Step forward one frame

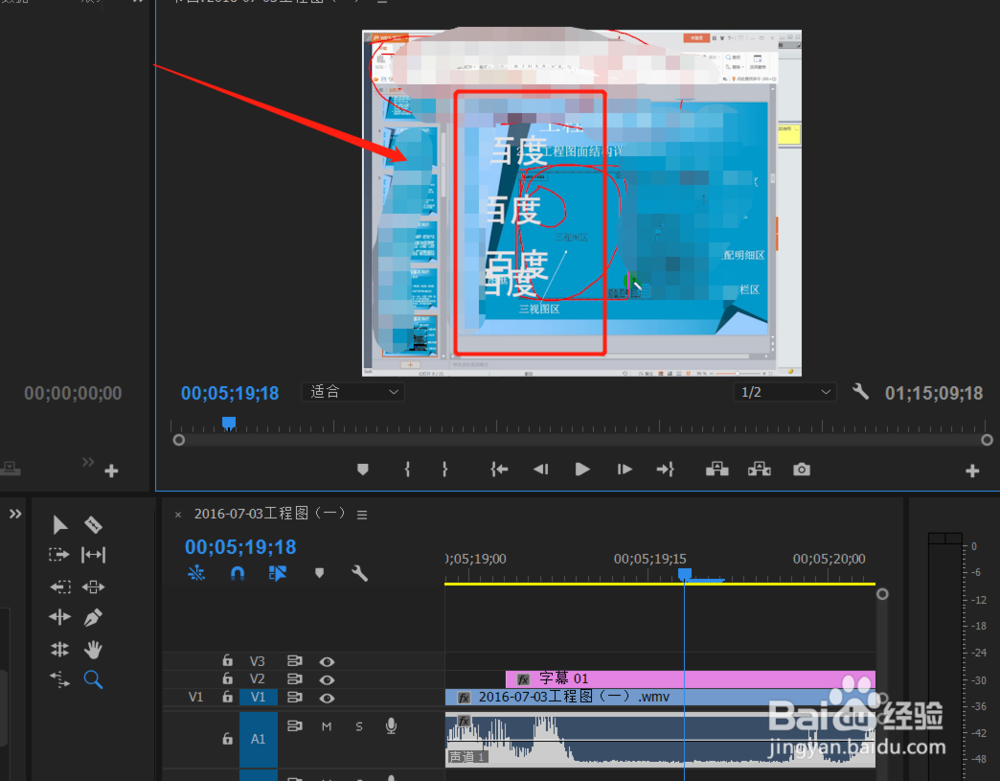point(624,470)
